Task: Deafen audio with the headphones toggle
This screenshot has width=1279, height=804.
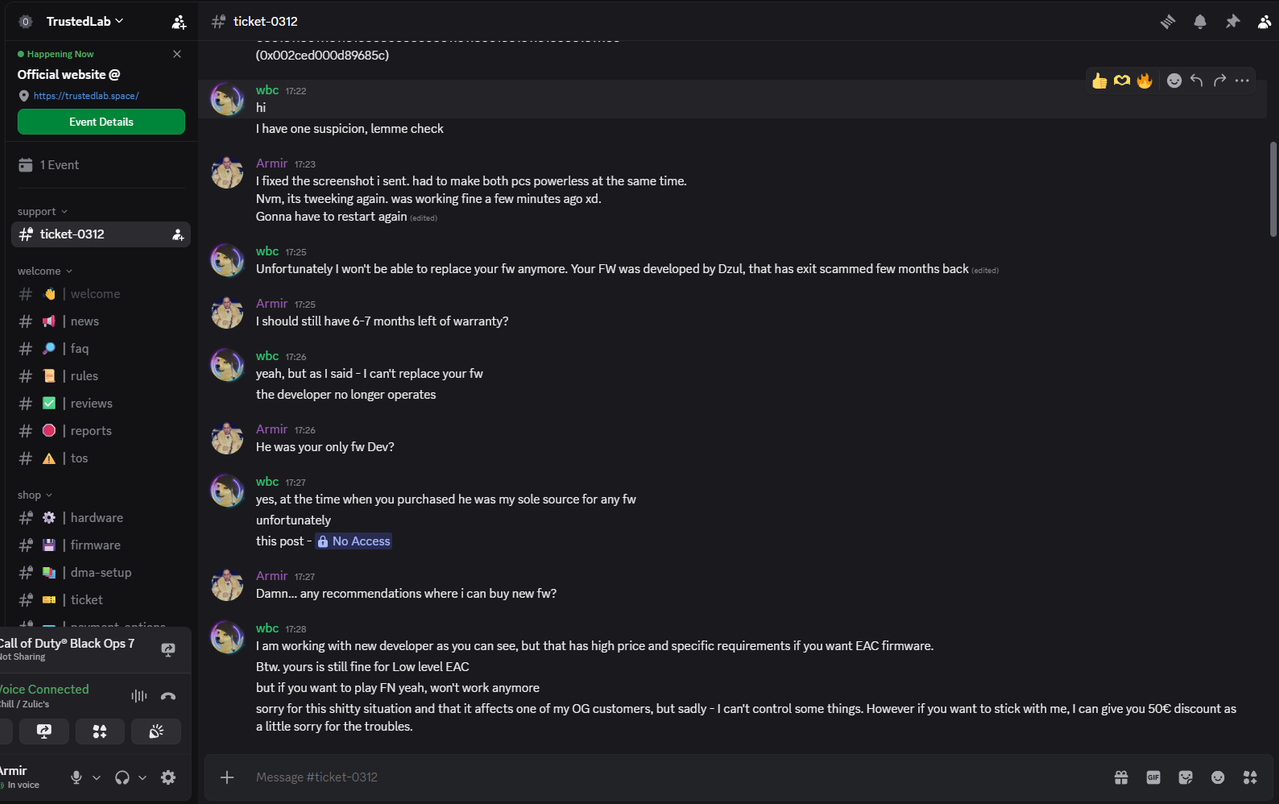Action: tap(122, 777)
